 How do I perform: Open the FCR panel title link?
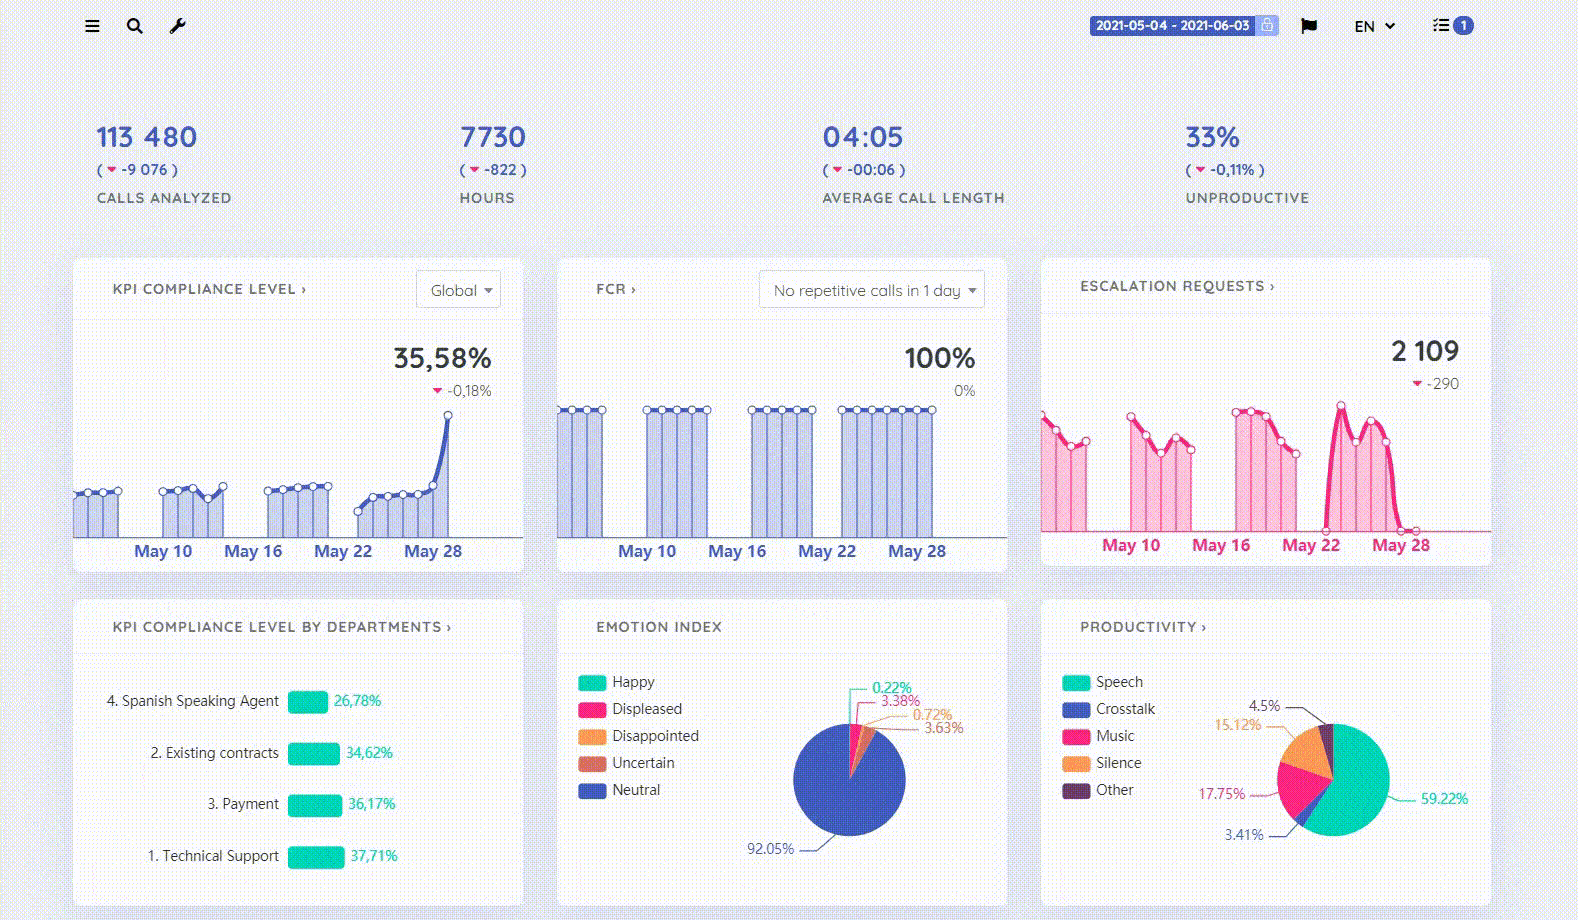615,289
